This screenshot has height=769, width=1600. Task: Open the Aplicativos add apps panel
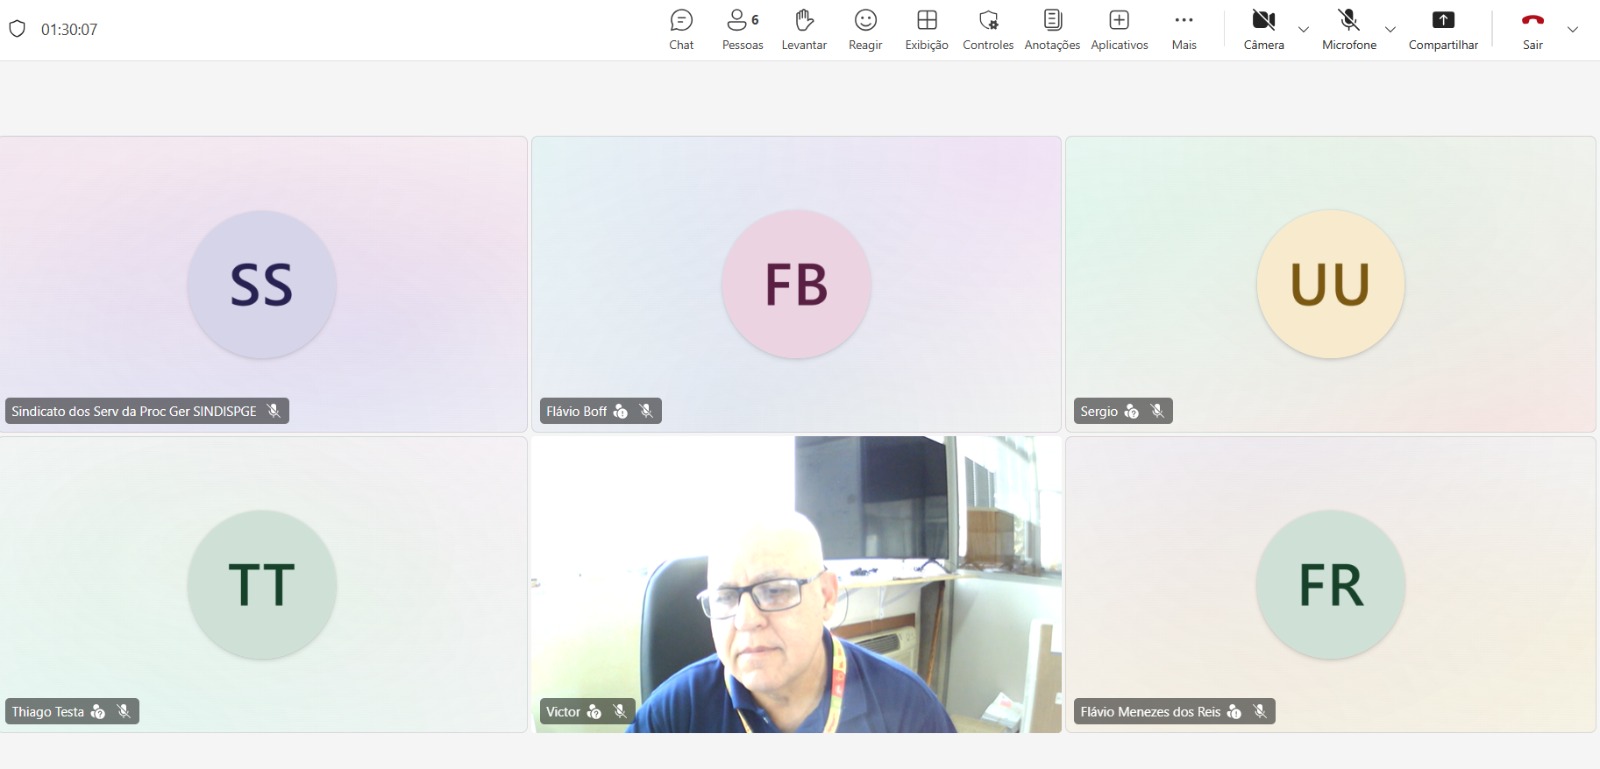pyautogui.click(x=1119, y=29)
